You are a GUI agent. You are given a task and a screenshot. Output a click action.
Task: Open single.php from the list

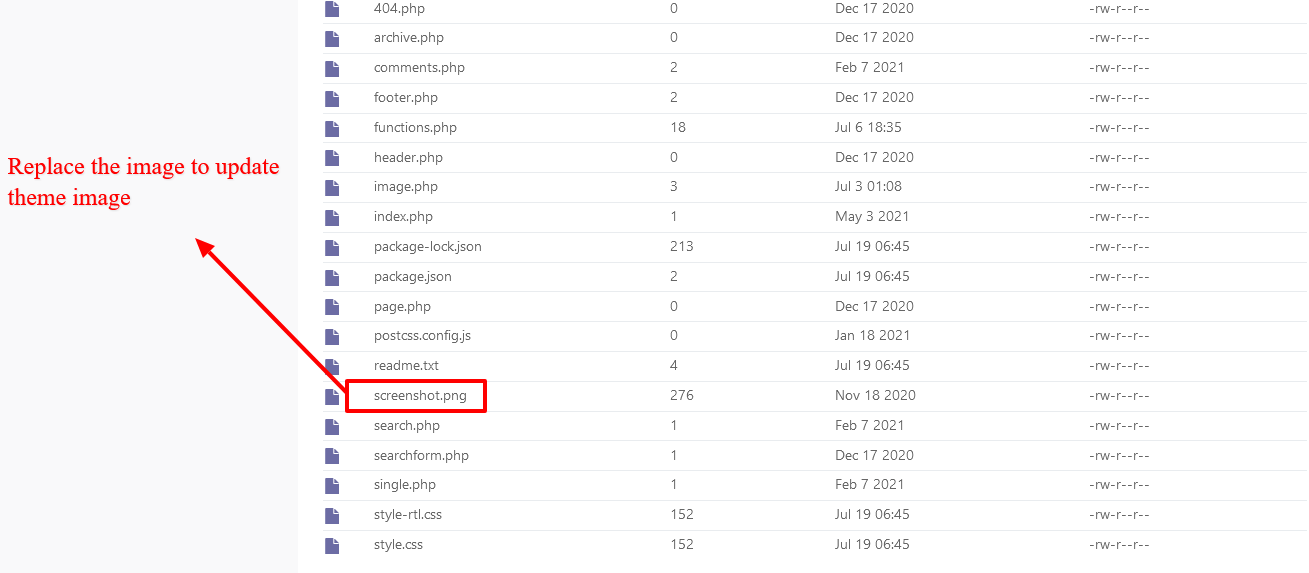coord(405,485)
